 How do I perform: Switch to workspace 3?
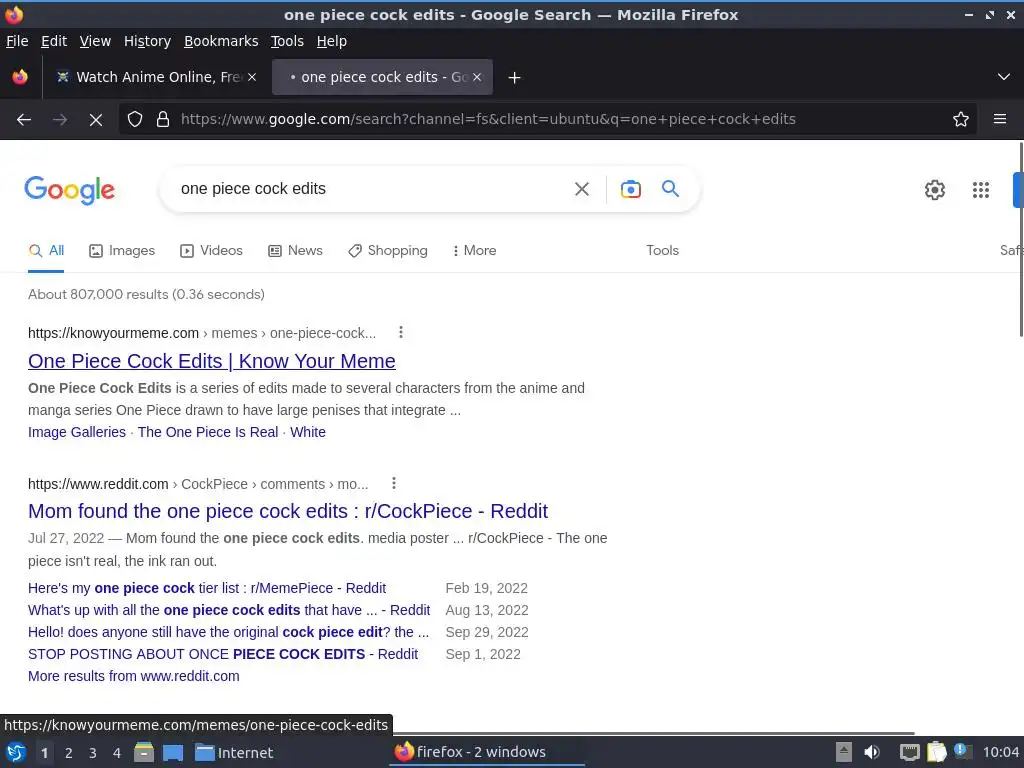click(x=93, y=753)
